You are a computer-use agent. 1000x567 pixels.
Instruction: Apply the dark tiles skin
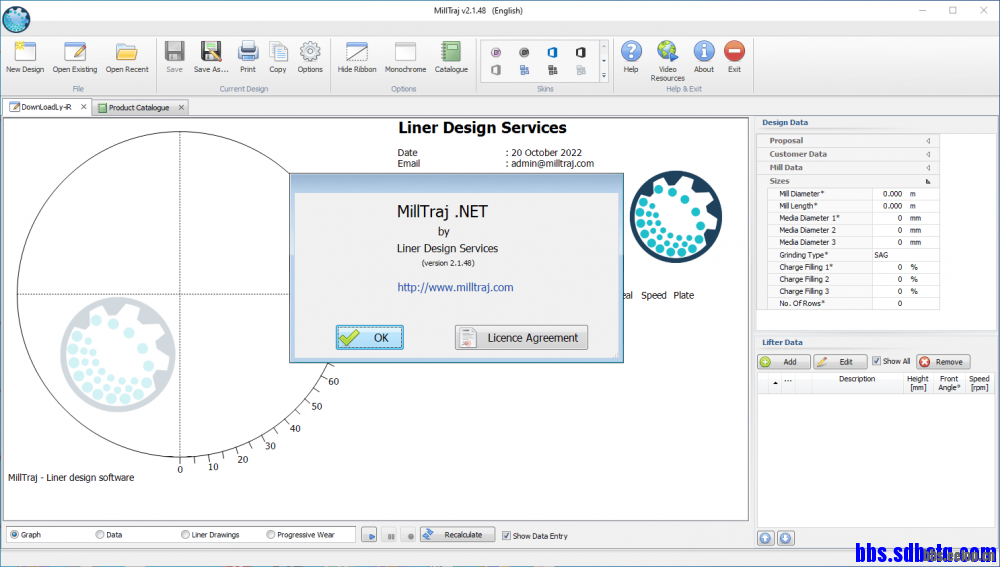pos(552,70)
